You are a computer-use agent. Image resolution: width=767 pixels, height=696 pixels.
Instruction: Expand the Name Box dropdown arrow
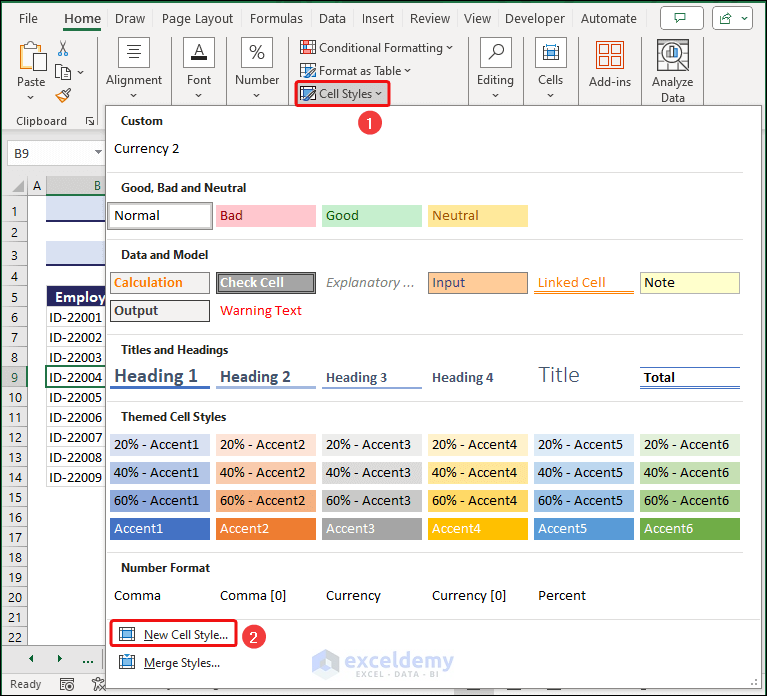click(x=98, y=152)
